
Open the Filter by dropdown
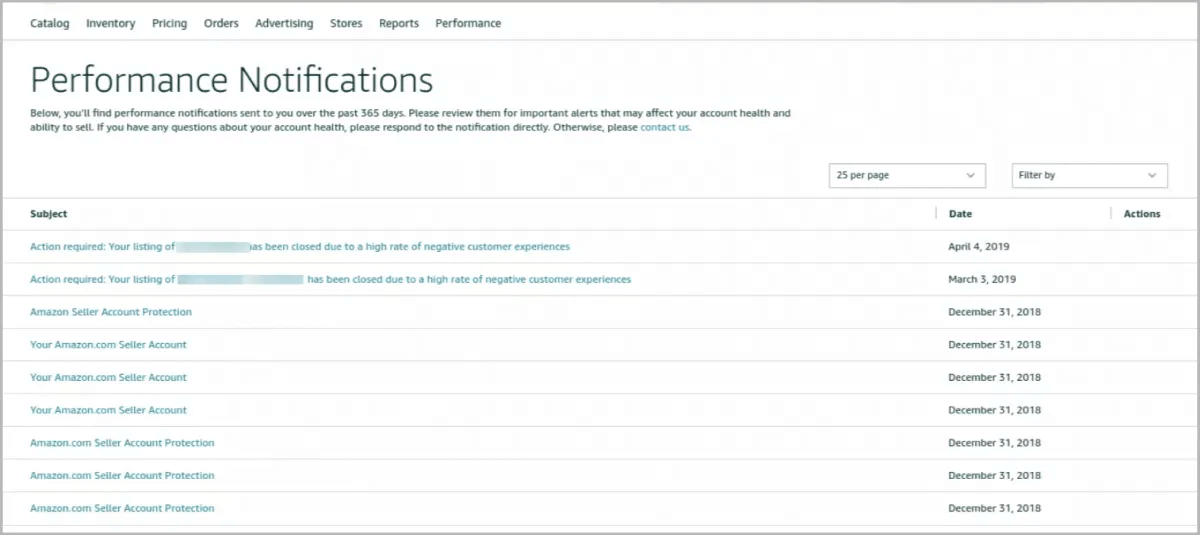pos(1089,175)
